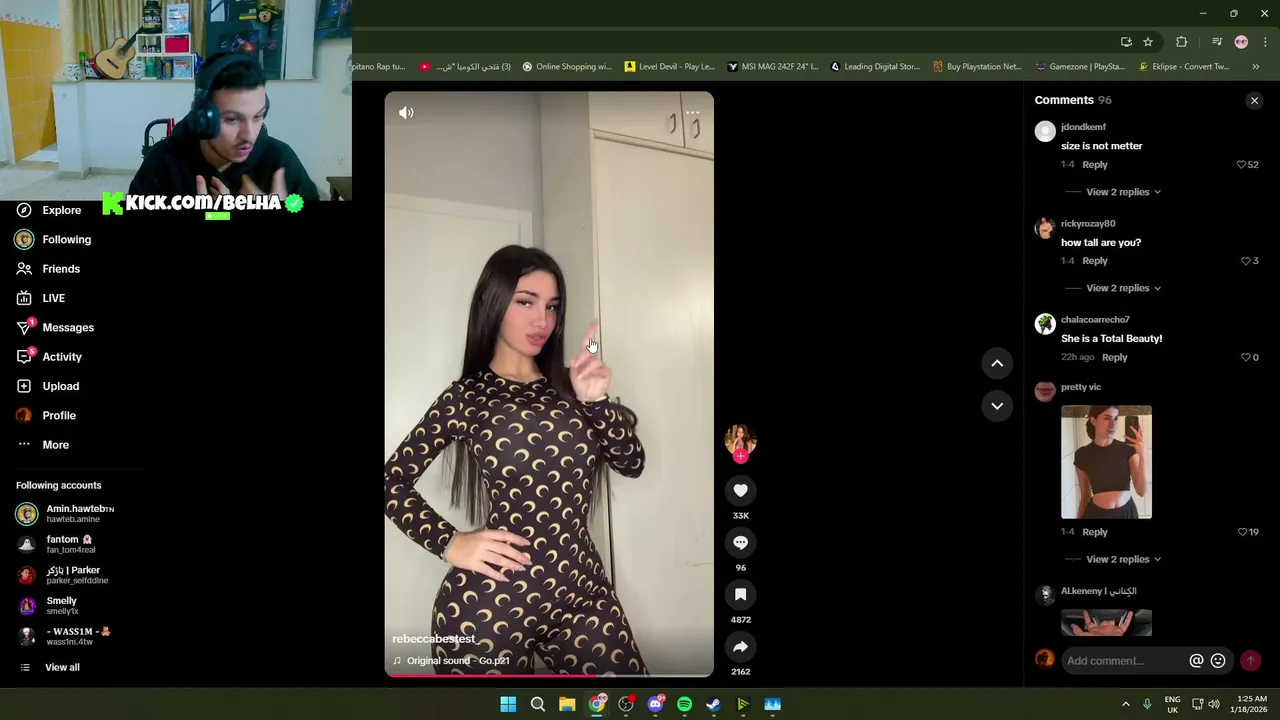Reply to pretty vic's comment
Viewport: 1280px width, 720px height.
pyautogui.click(x=1094, y=532)
